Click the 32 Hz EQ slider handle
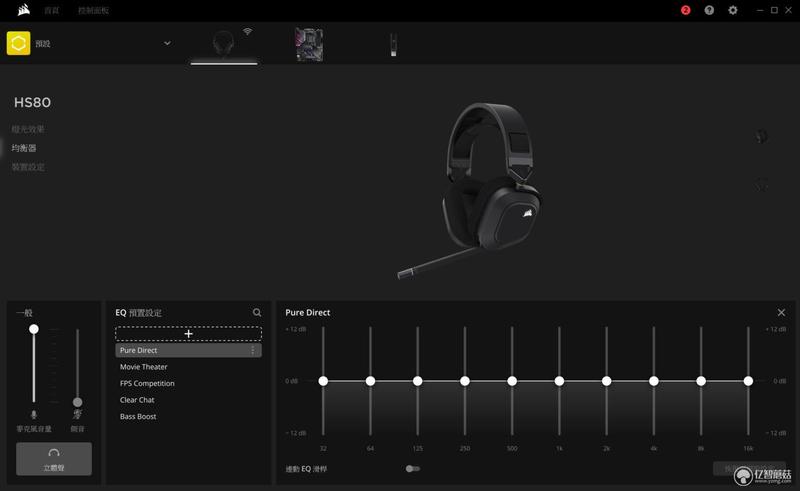The height and width of the screenshot is (491, 800). coord(323,381)
